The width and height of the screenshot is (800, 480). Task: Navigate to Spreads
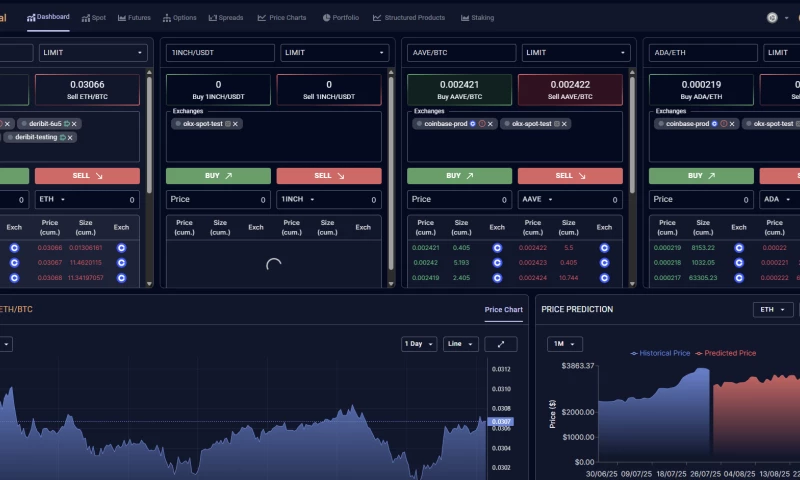click(226, 18)
